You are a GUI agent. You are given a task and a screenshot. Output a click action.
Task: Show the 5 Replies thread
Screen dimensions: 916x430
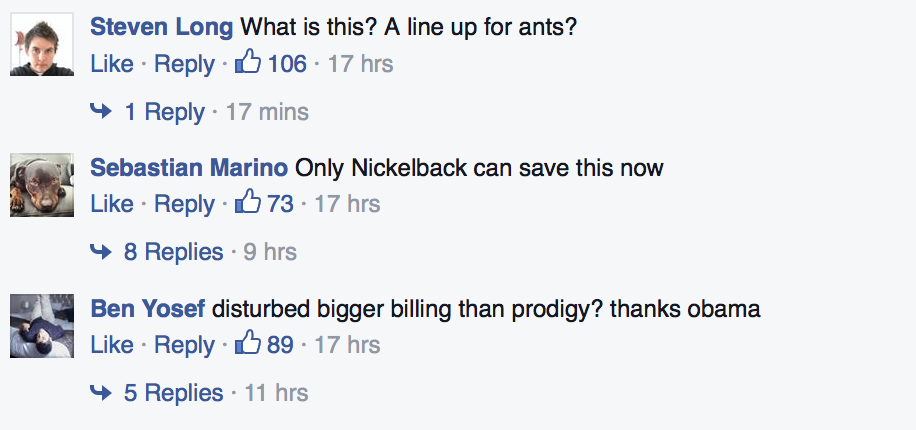pos(173,393)
